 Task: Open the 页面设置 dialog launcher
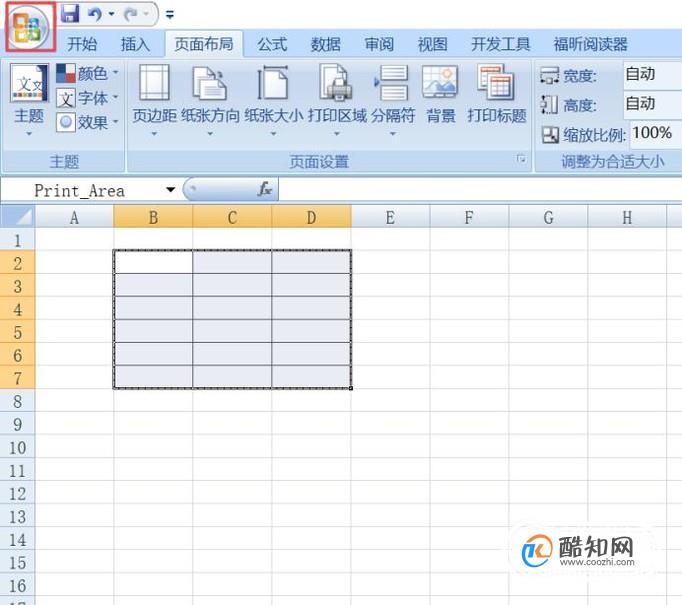click(521, 159)
